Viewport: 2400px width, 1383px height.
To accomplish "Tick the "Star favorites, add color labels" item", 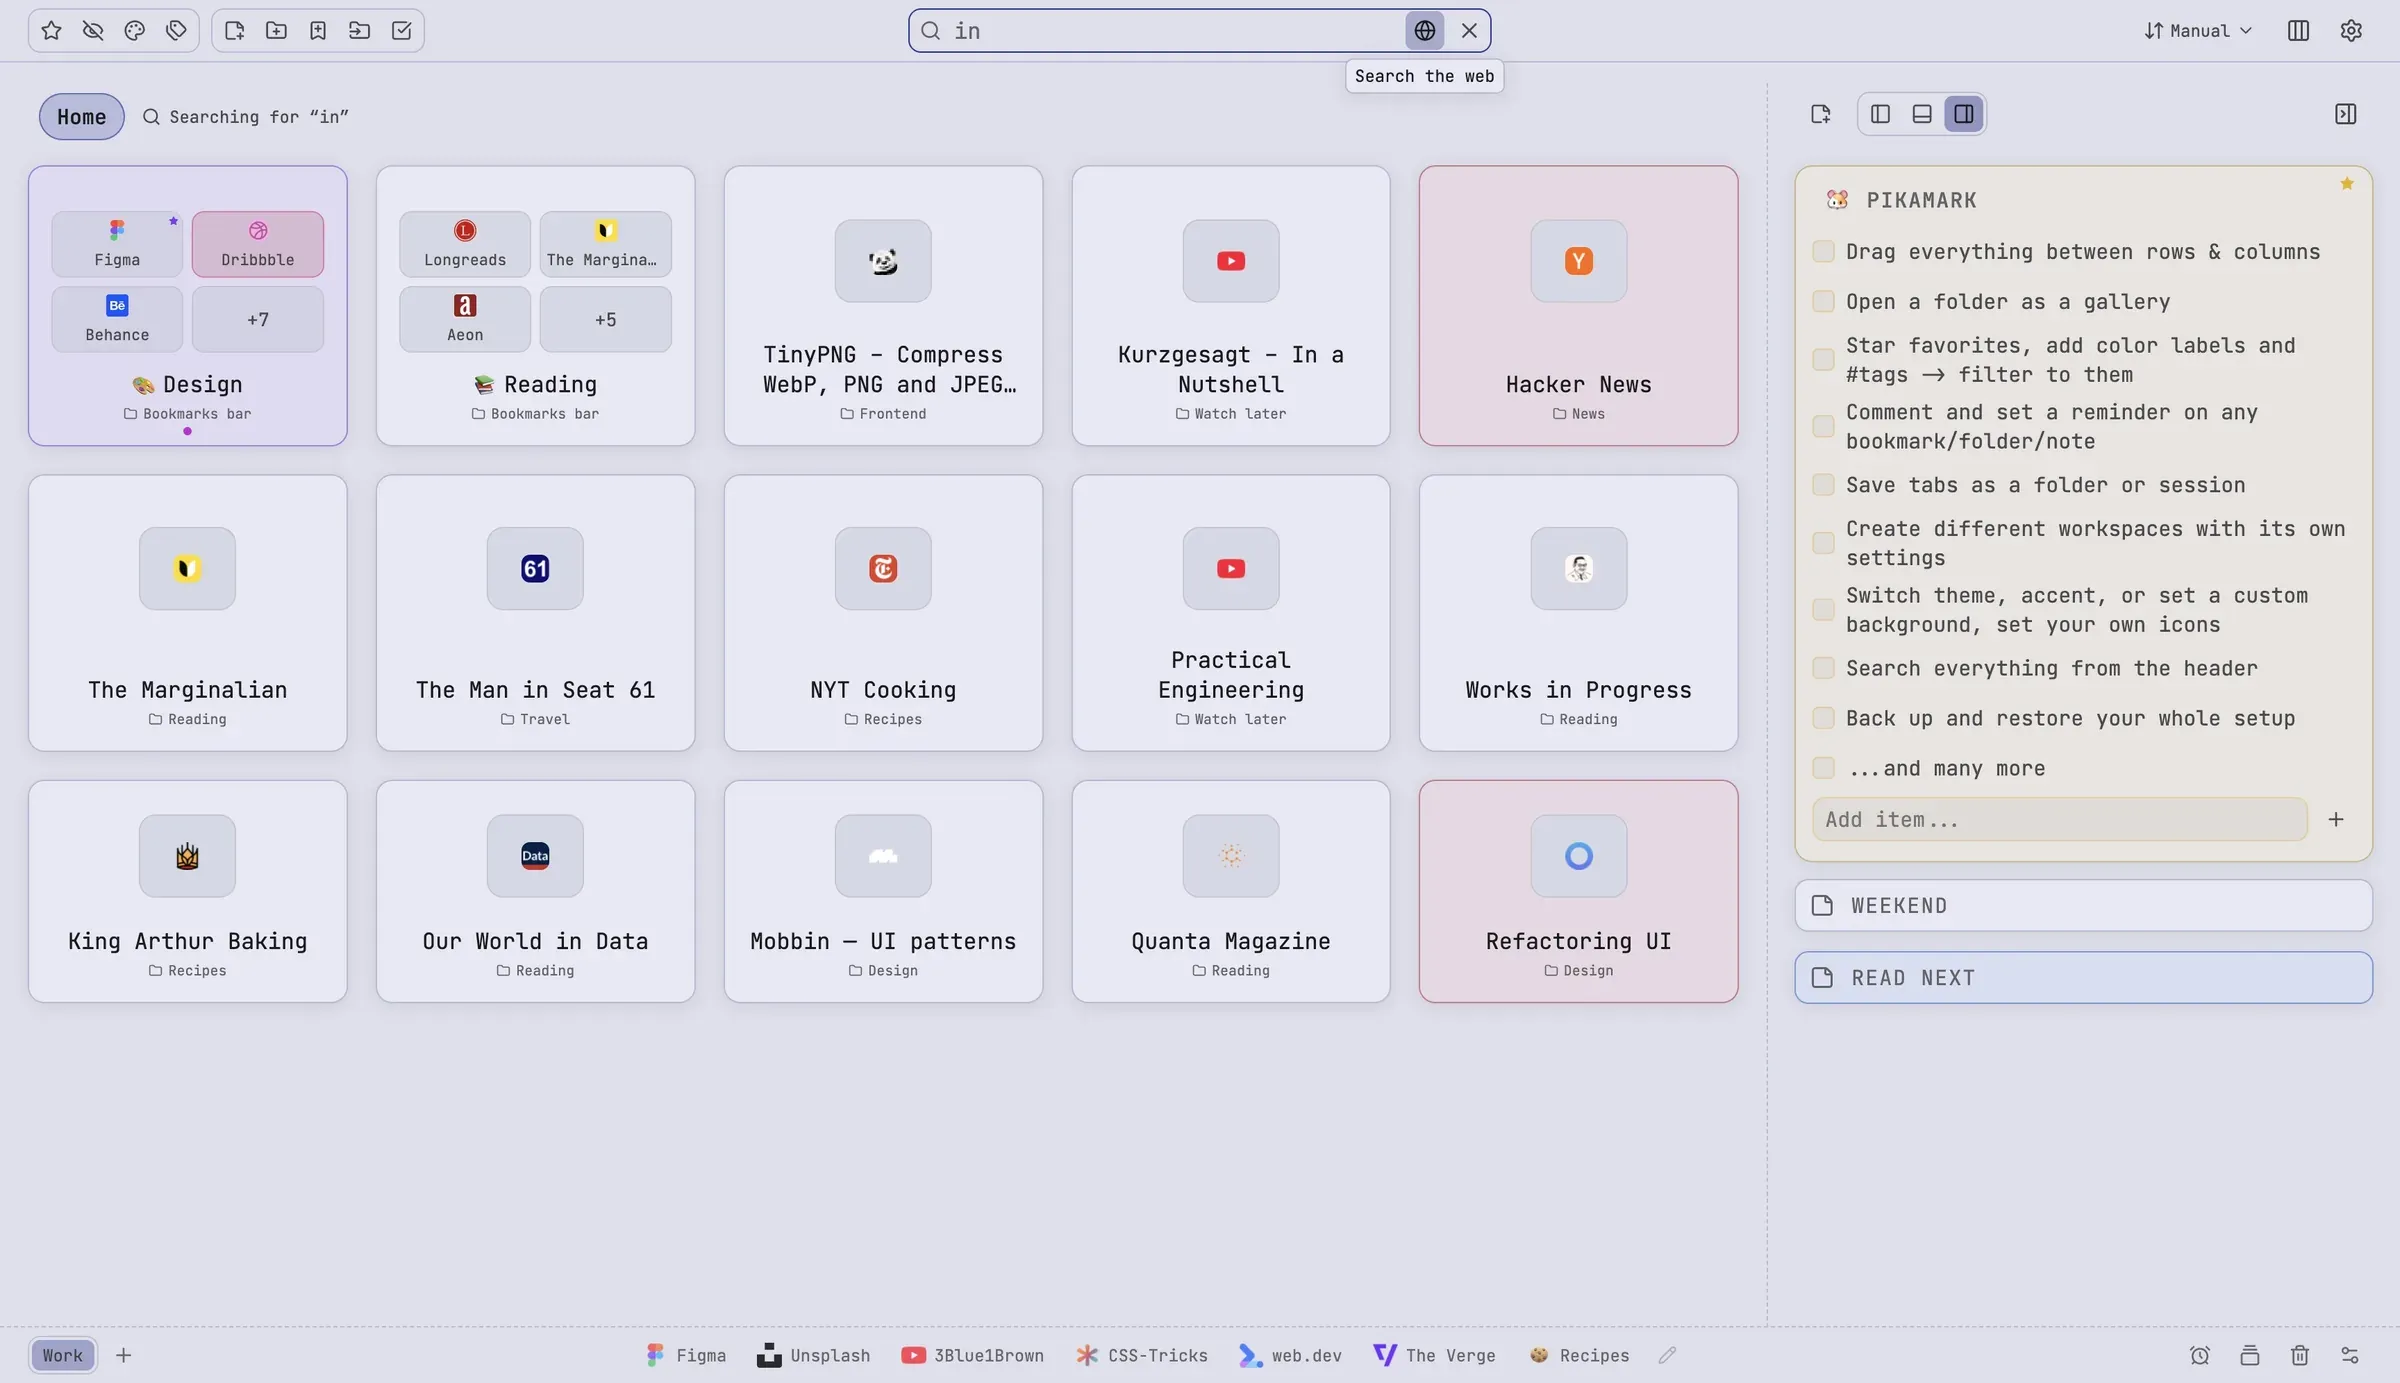I will tap(1824, 360).
